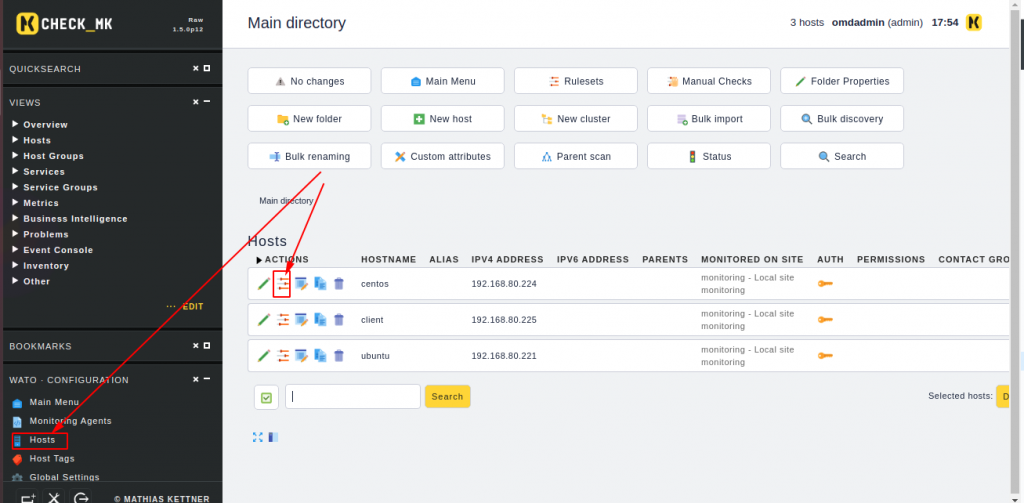Image resolution: width=1024 pixels, height=503 pixels.
Task: Edit properties of host ubuntu
Action: point(264,355)
